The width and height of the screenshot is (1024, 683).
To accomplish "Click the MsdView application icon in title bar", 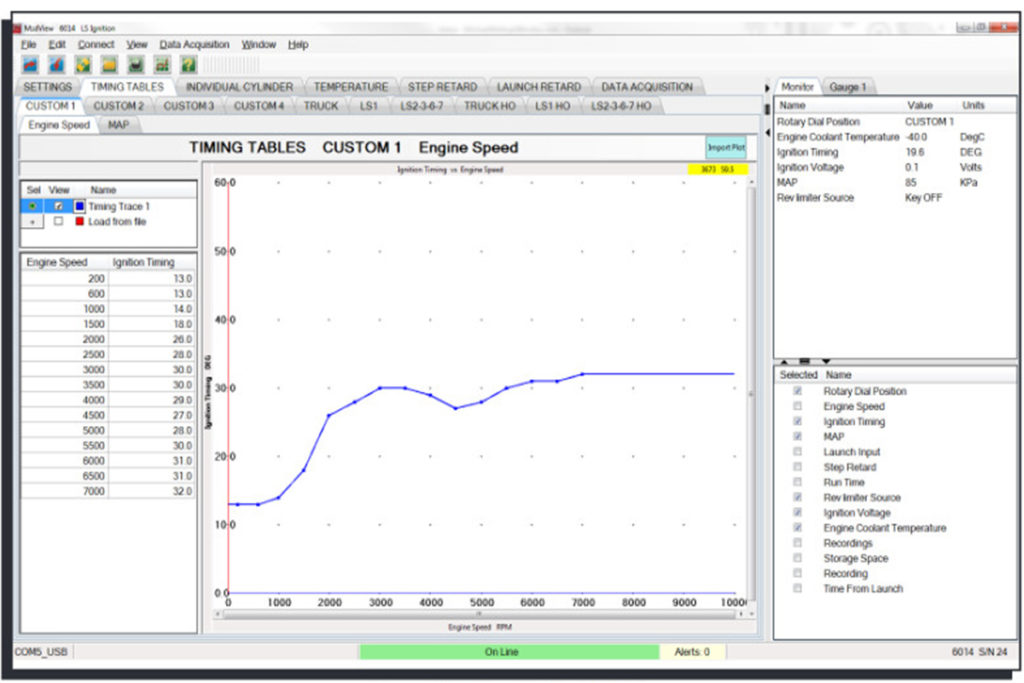I will [x=18, y=28].
